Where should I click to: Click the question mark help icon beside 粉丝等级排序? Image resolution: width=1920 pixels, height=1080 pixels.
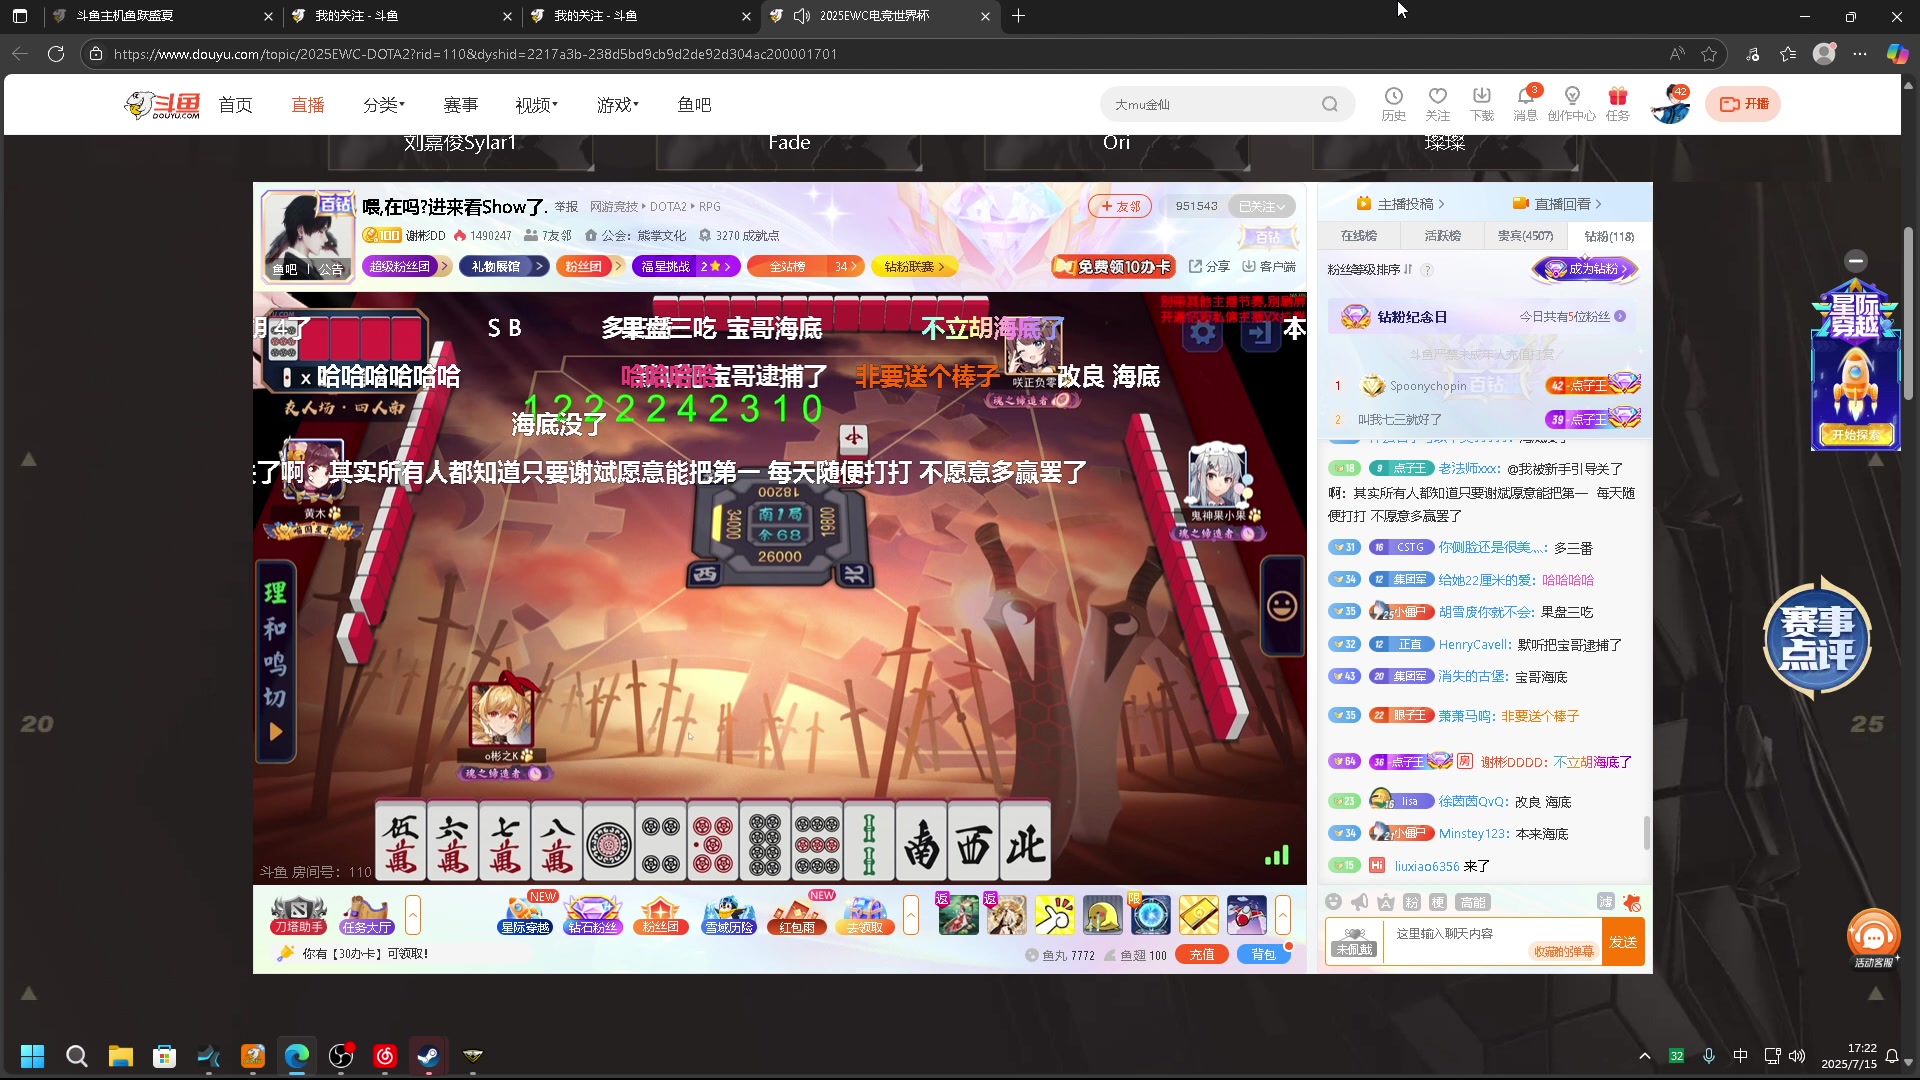tap(1427, 270)
